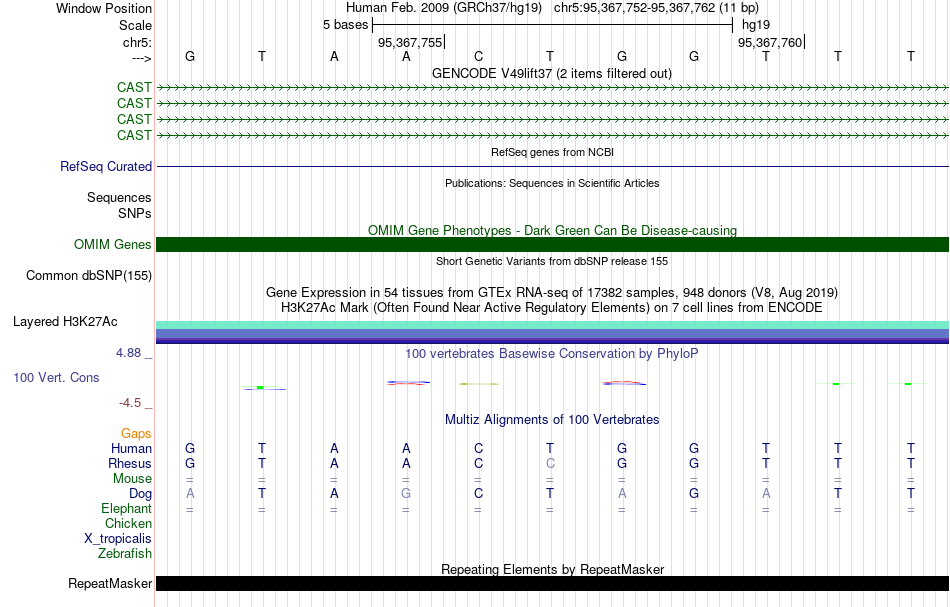Click the RepeatMasker track label
This screenshot has height=607, width=950.
click(x=110, y=583)
